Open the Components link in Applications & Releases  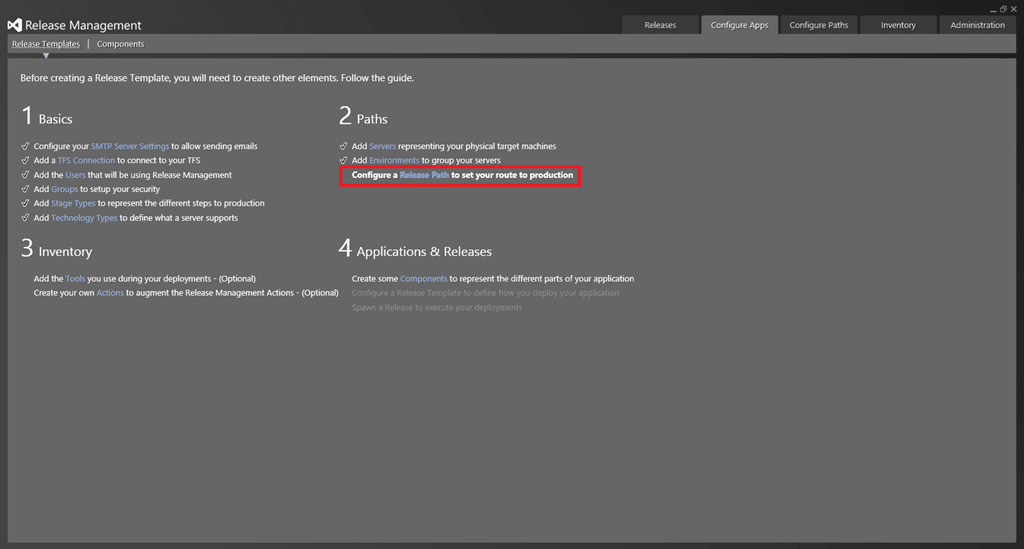pyautogui.click(x=424, y=279)
